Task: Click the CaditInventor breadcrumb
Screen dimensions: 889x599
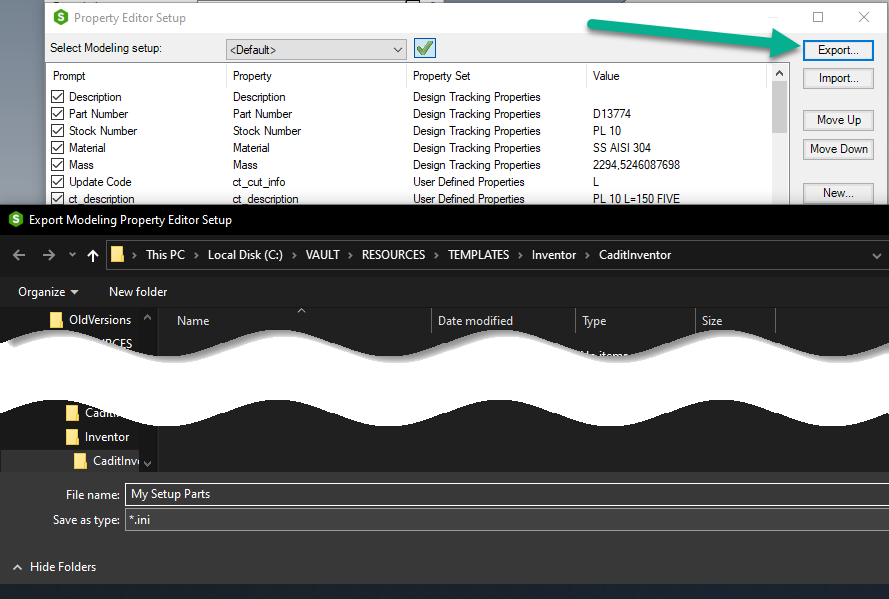Action: [635, 255]
